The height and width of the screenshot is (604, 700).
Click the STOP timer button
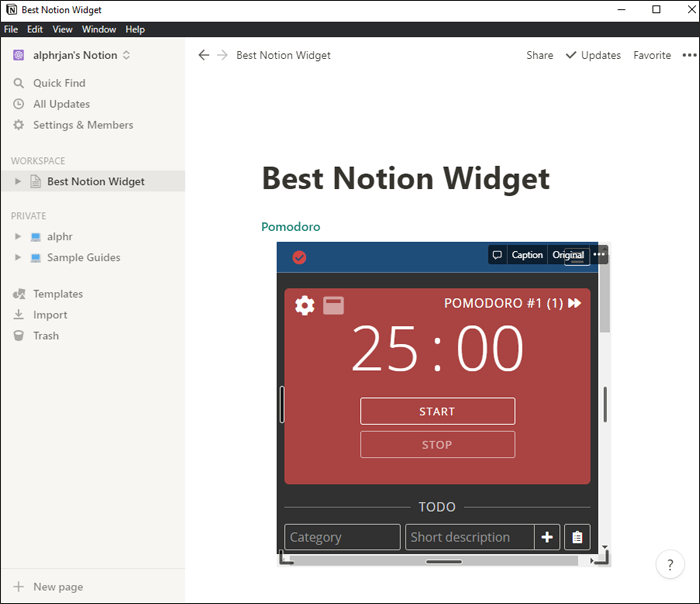[x=438, y=445]
